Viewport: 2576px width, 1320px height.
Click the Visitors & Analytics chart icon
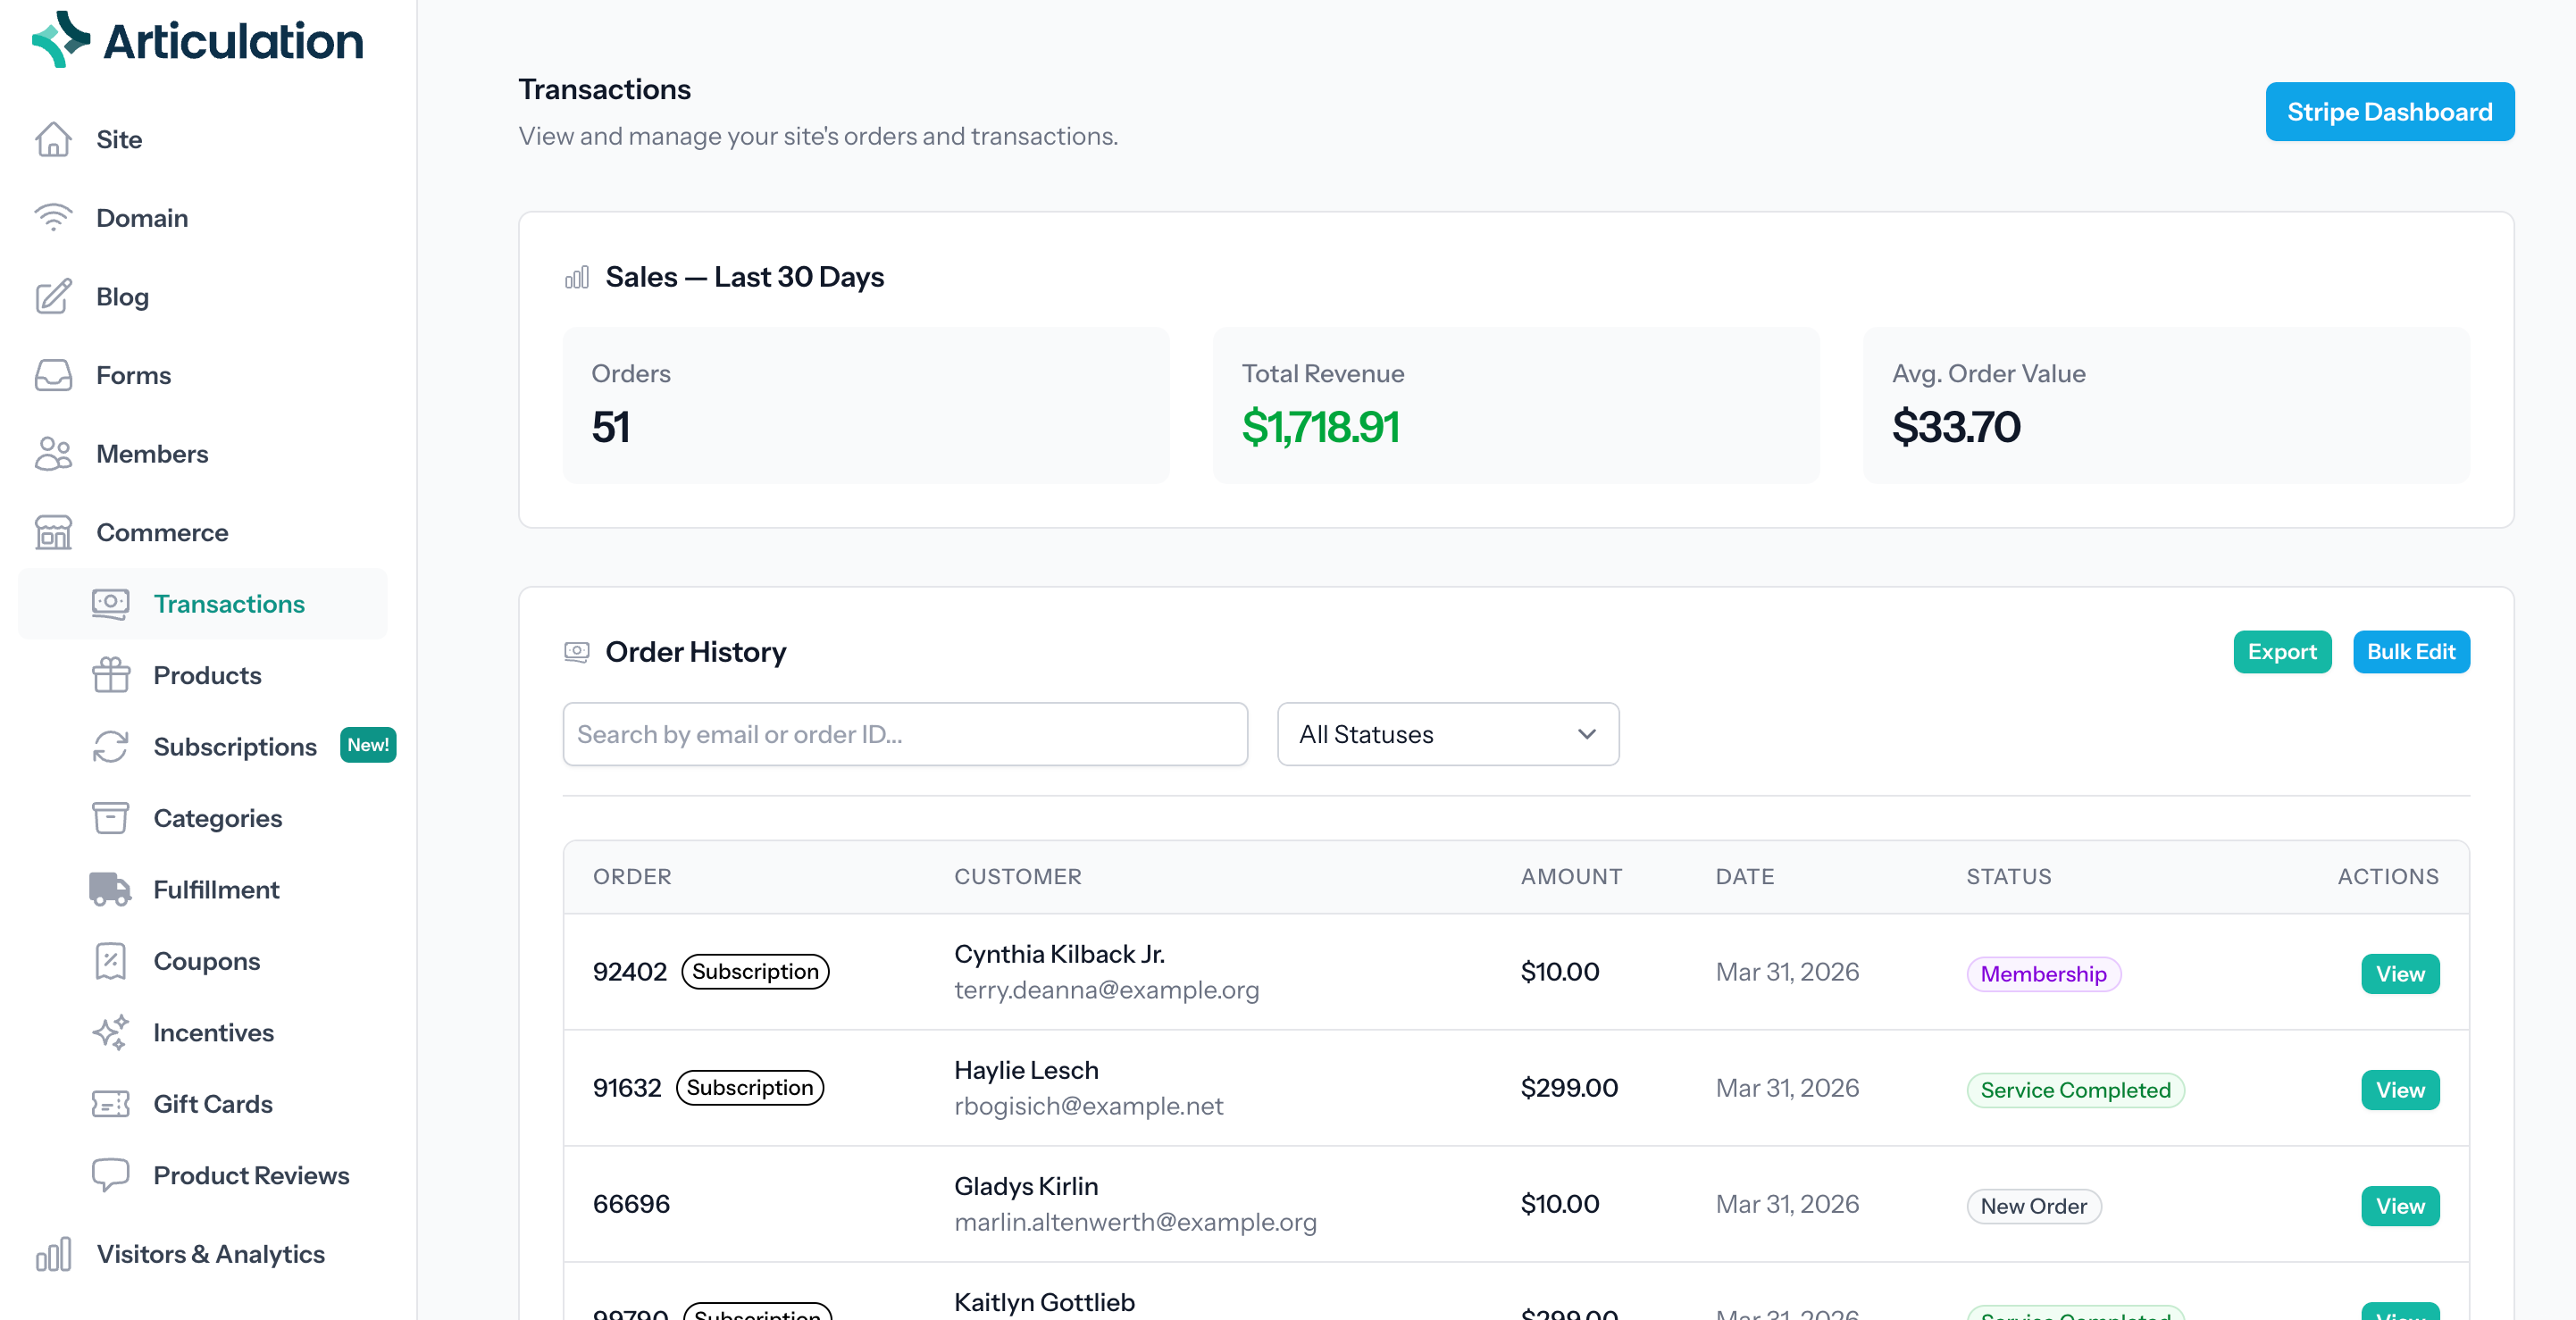click(x=54, y=1253)
